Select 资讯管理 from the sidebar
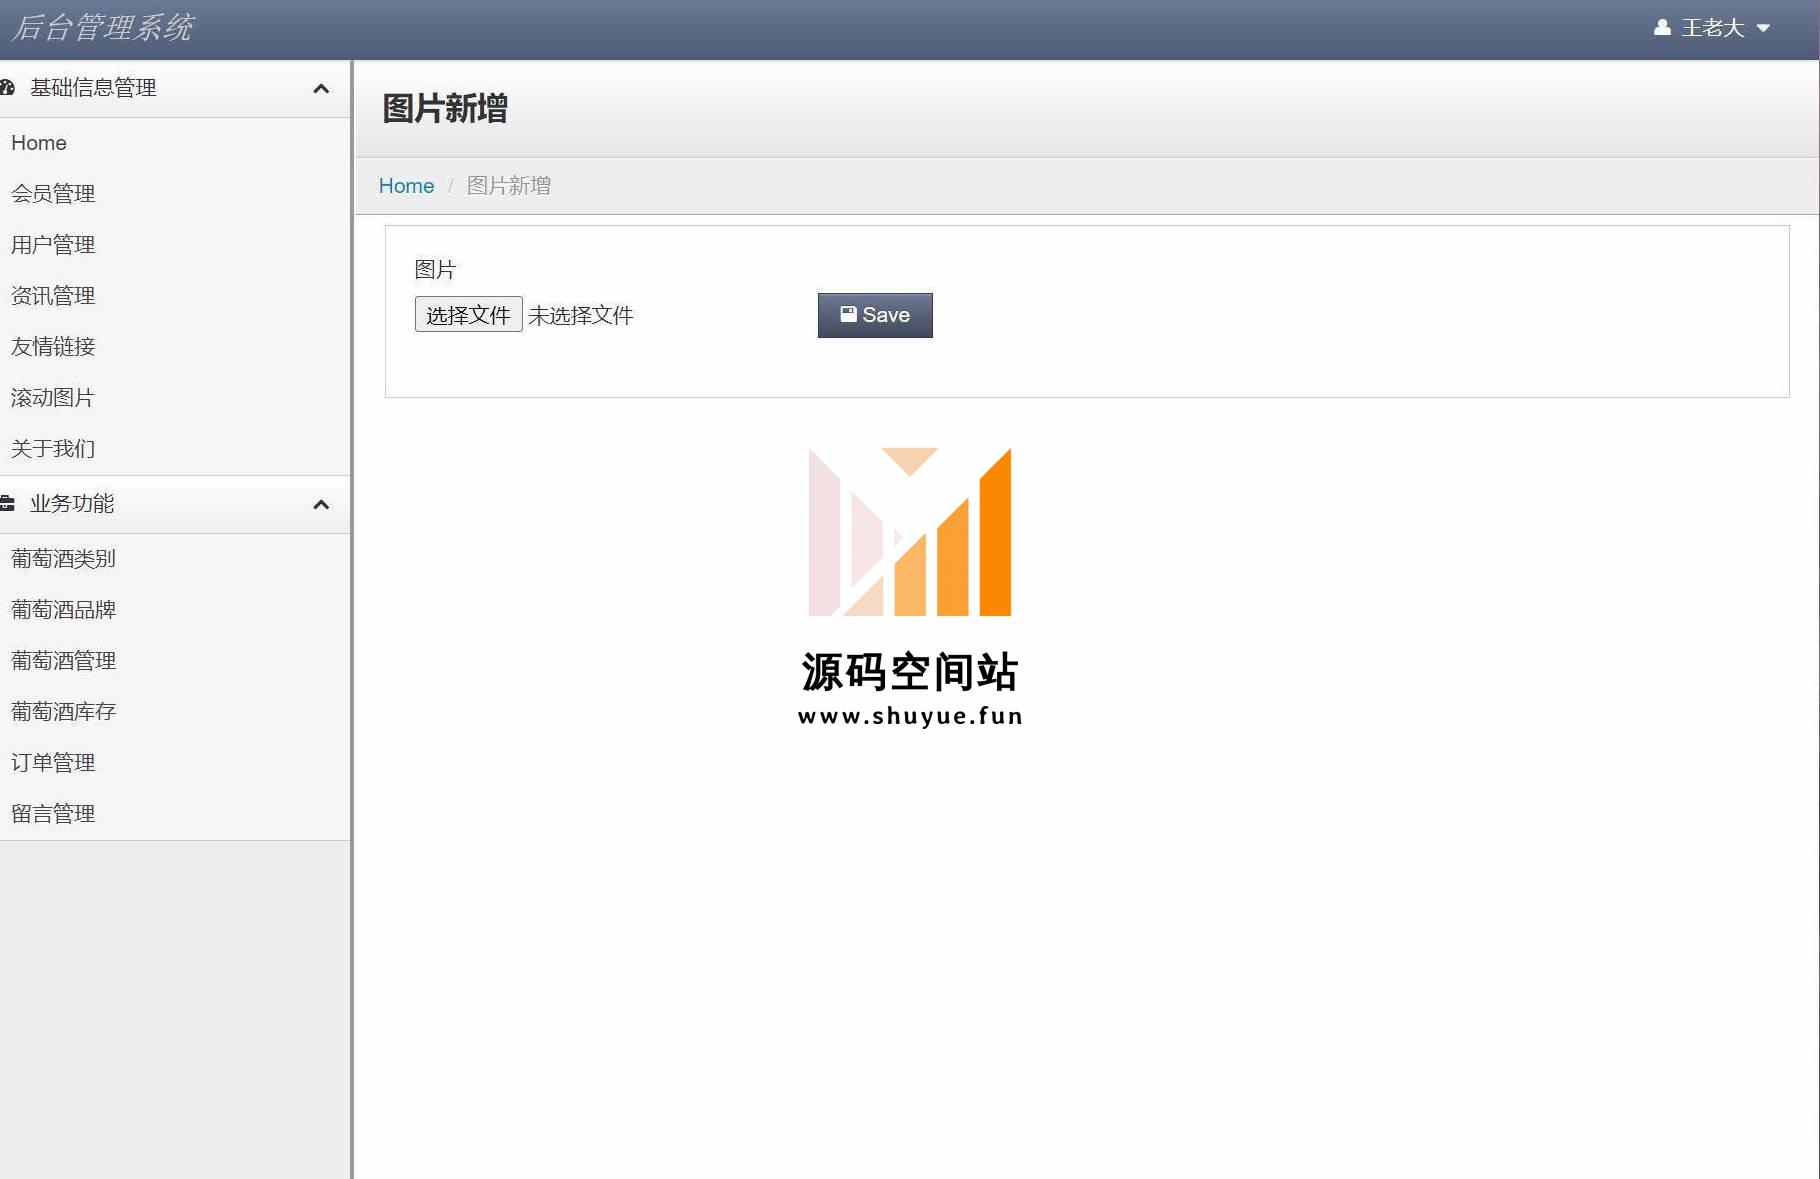 pyautogui.click(x=53, y=296)
